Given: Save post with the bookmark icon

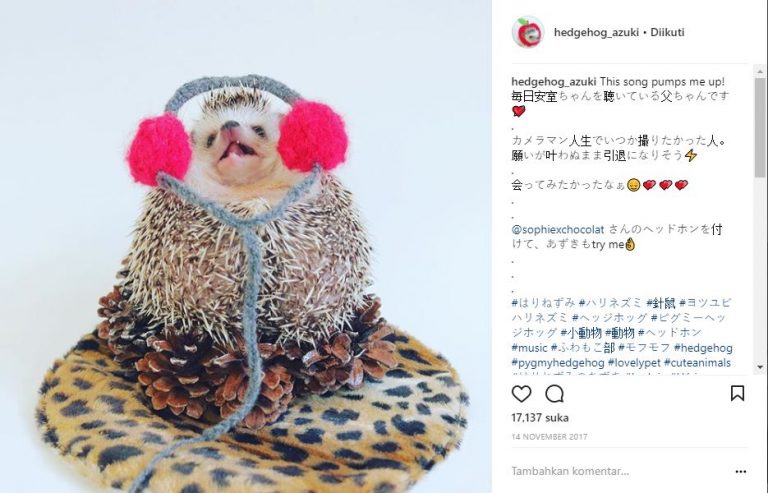Looking at the screenshot, I should tap(738, 393).
